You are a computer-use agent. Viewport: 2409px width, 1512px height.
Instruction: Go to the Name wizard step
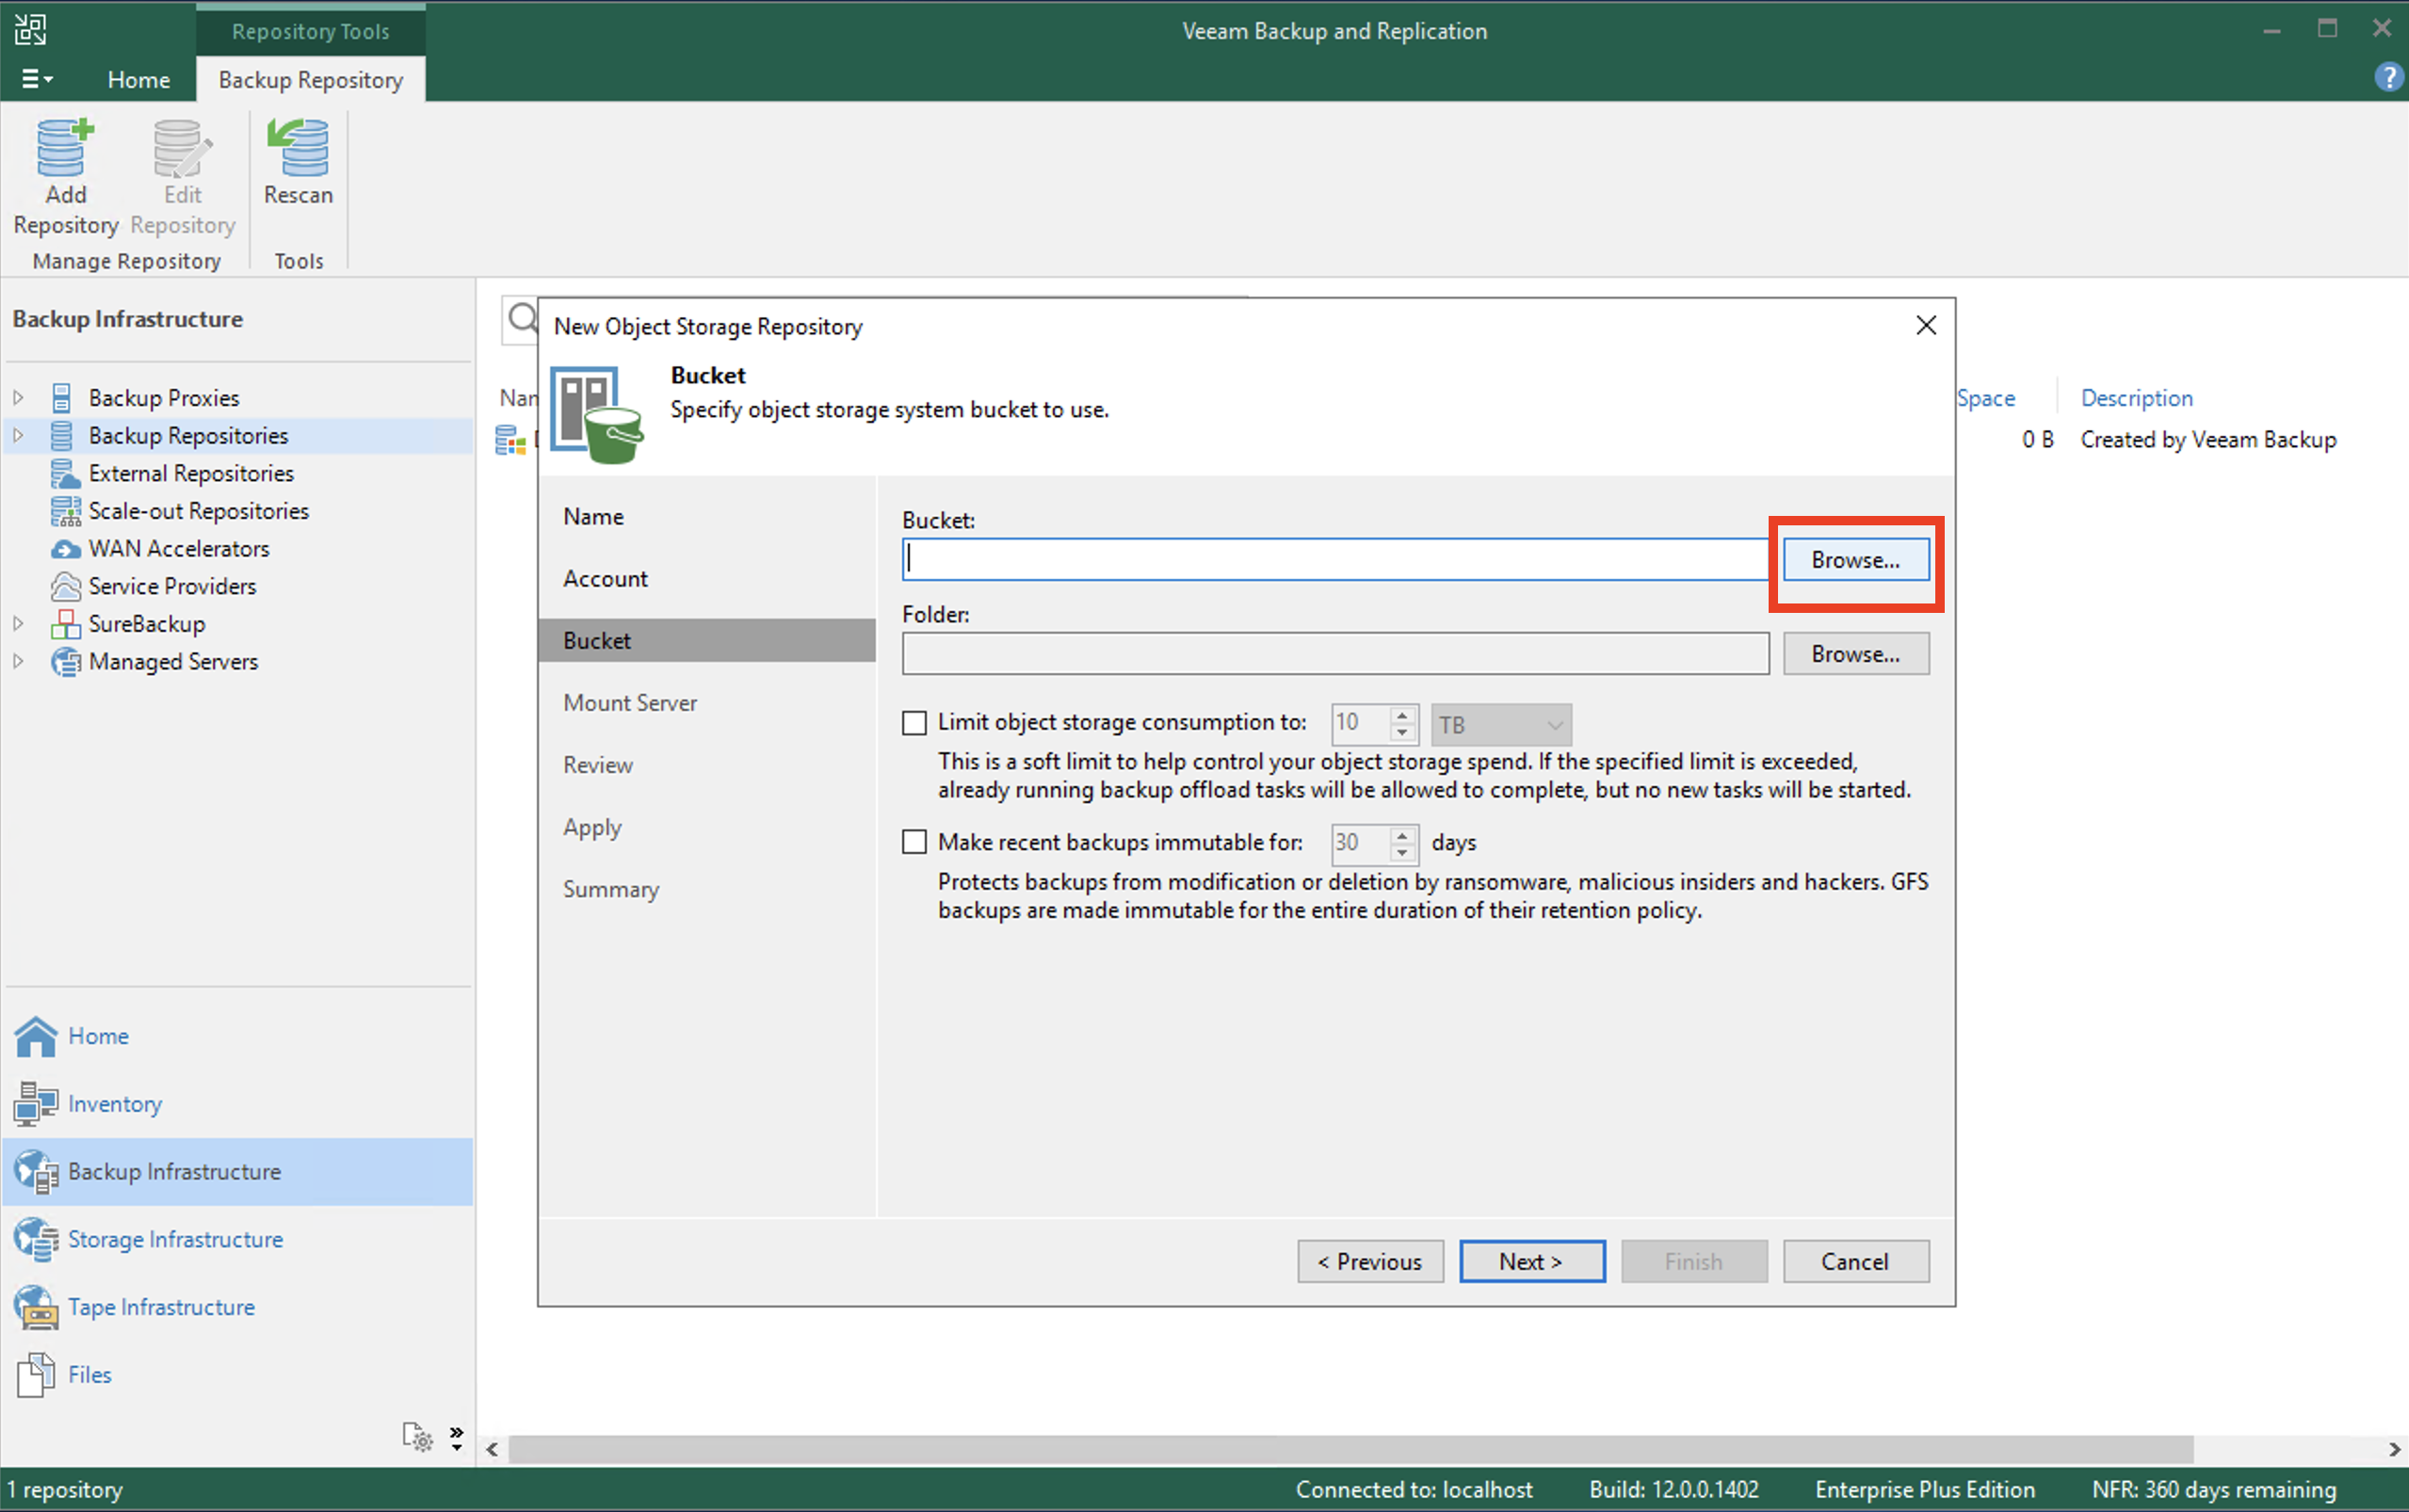(x=594, y=517)
